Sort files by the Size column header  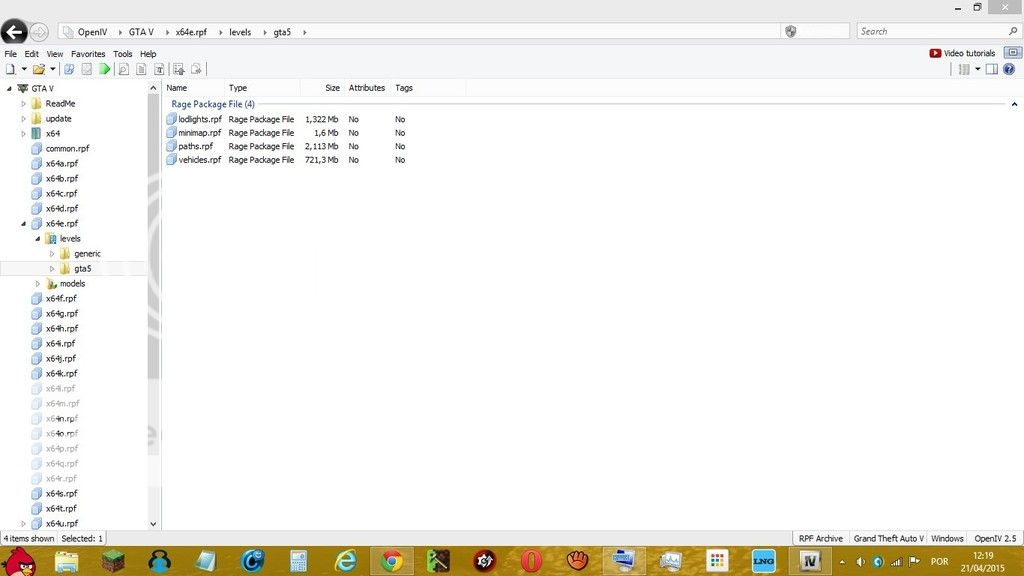tap(331, 88)
